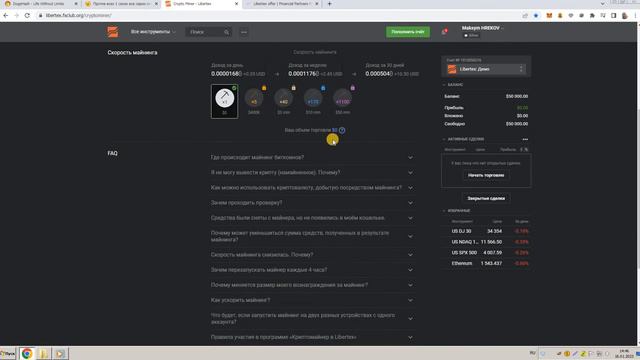Select the x170 blue miner speed level
The height and width of the screenshot is (360, 640).
(x=313, y=99)
